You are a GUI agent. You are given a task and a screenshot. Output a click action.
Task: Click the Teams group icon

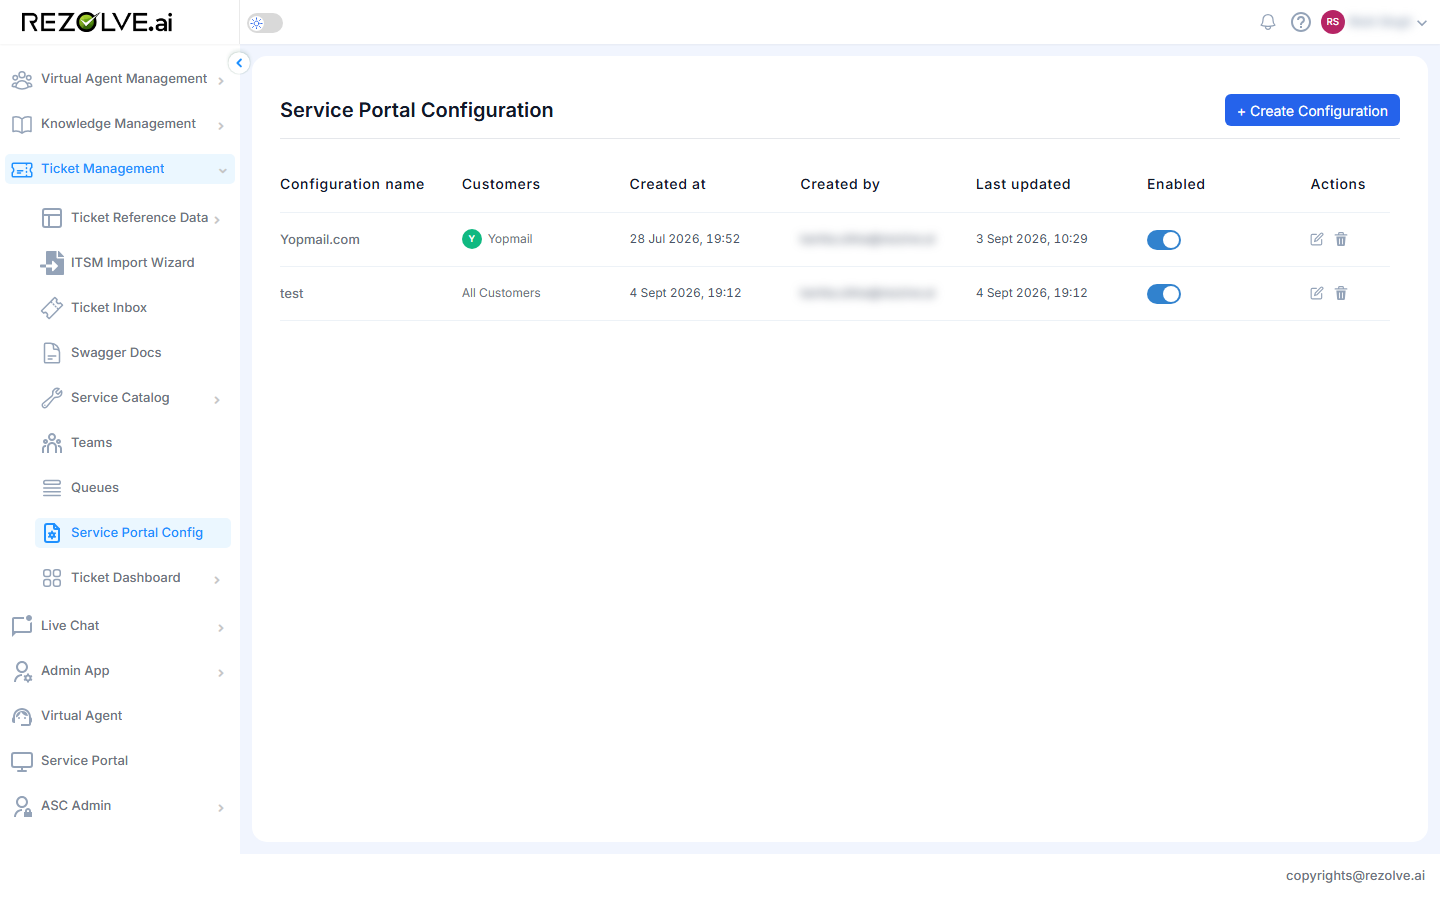pyautogui.click(x=52, y=443)
